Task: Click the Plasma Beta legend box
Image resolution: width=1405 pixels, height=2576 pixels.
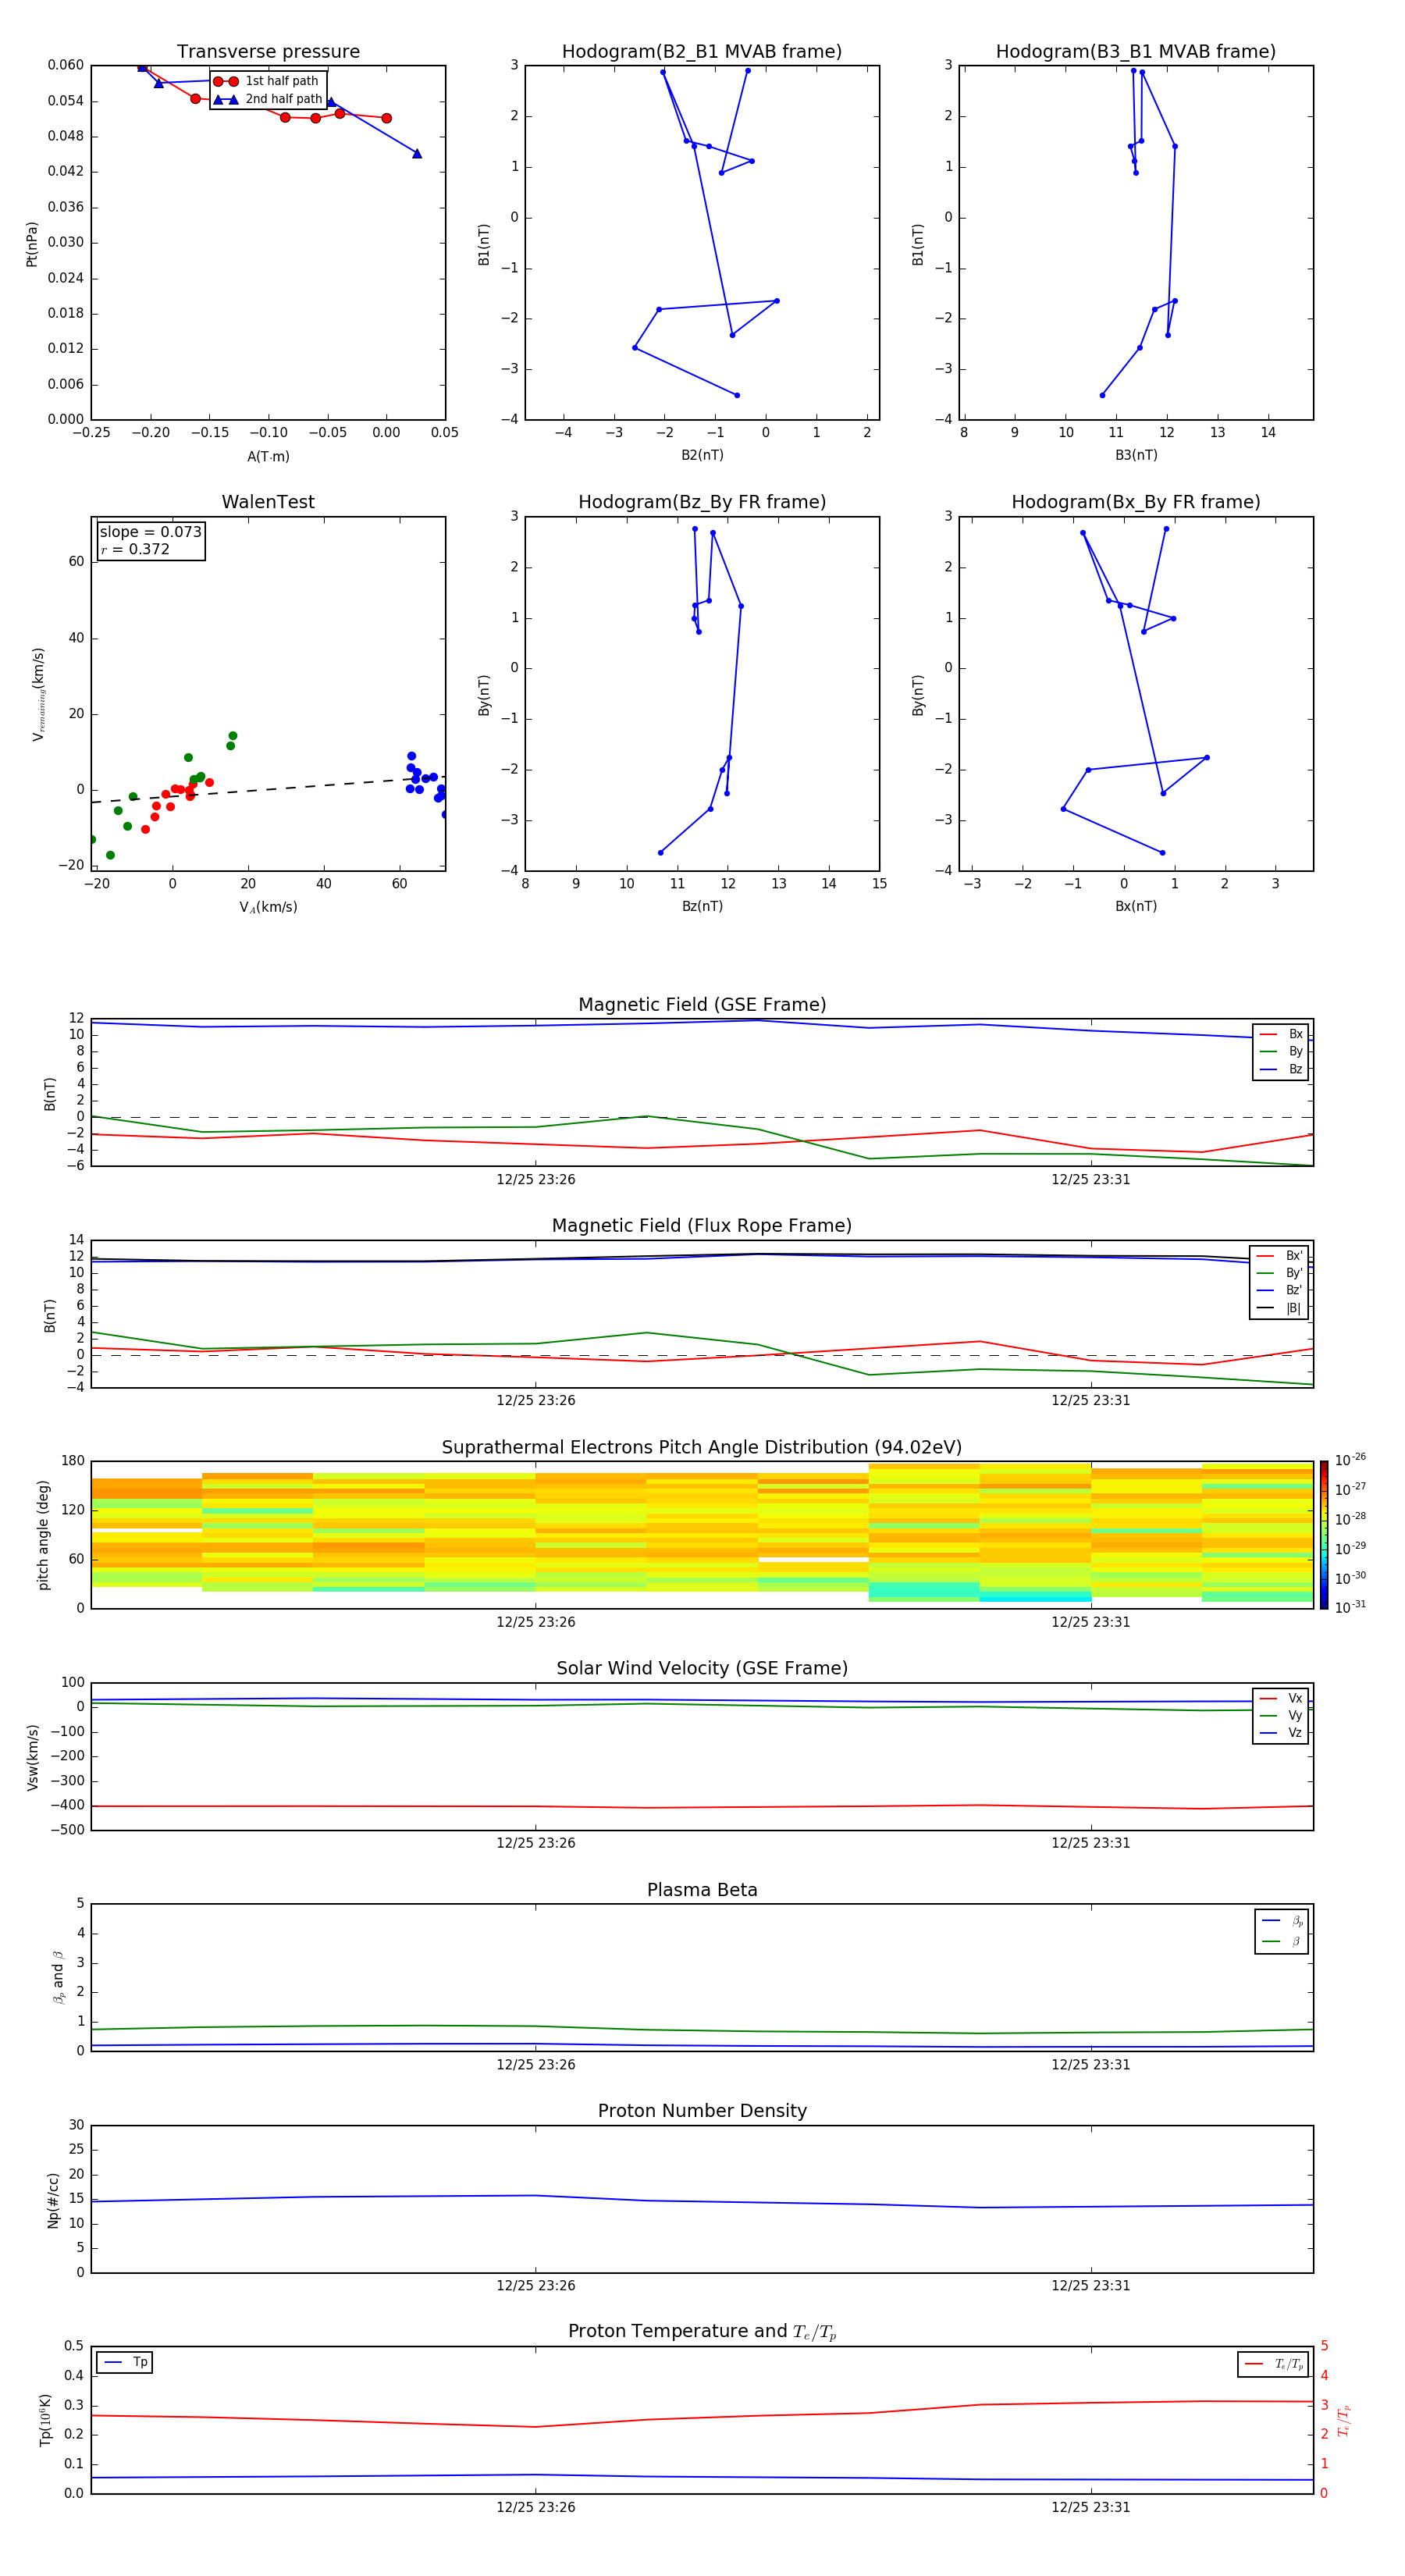Action: tap(1281, 1931)
